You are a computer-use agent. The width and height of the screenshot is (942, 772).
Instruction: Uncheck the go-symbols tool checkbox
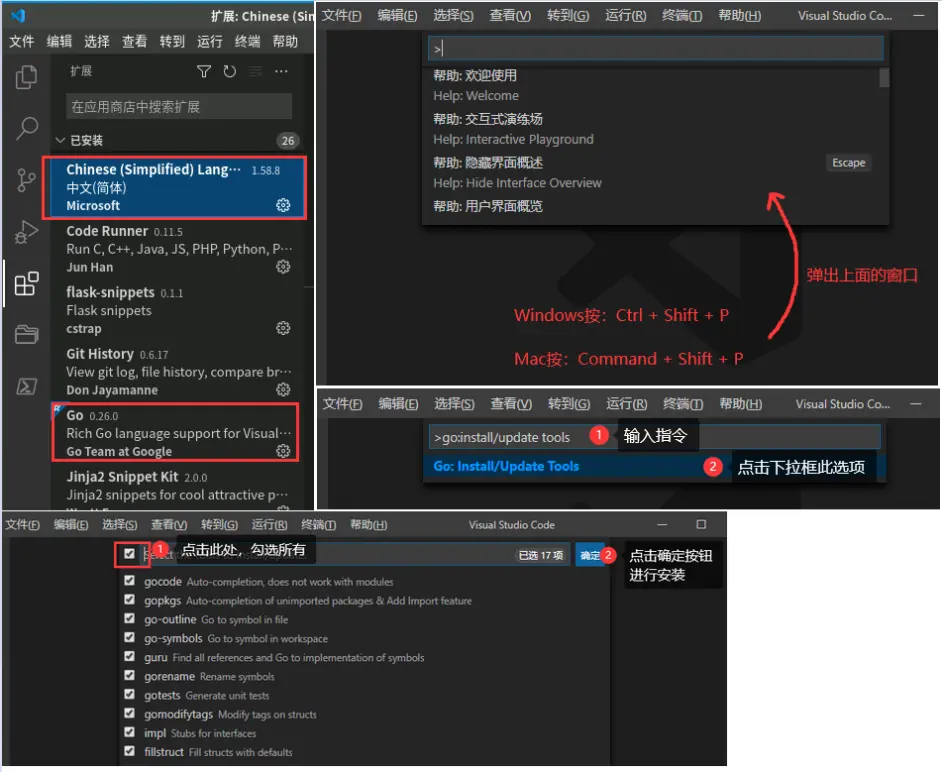[129, 637]
